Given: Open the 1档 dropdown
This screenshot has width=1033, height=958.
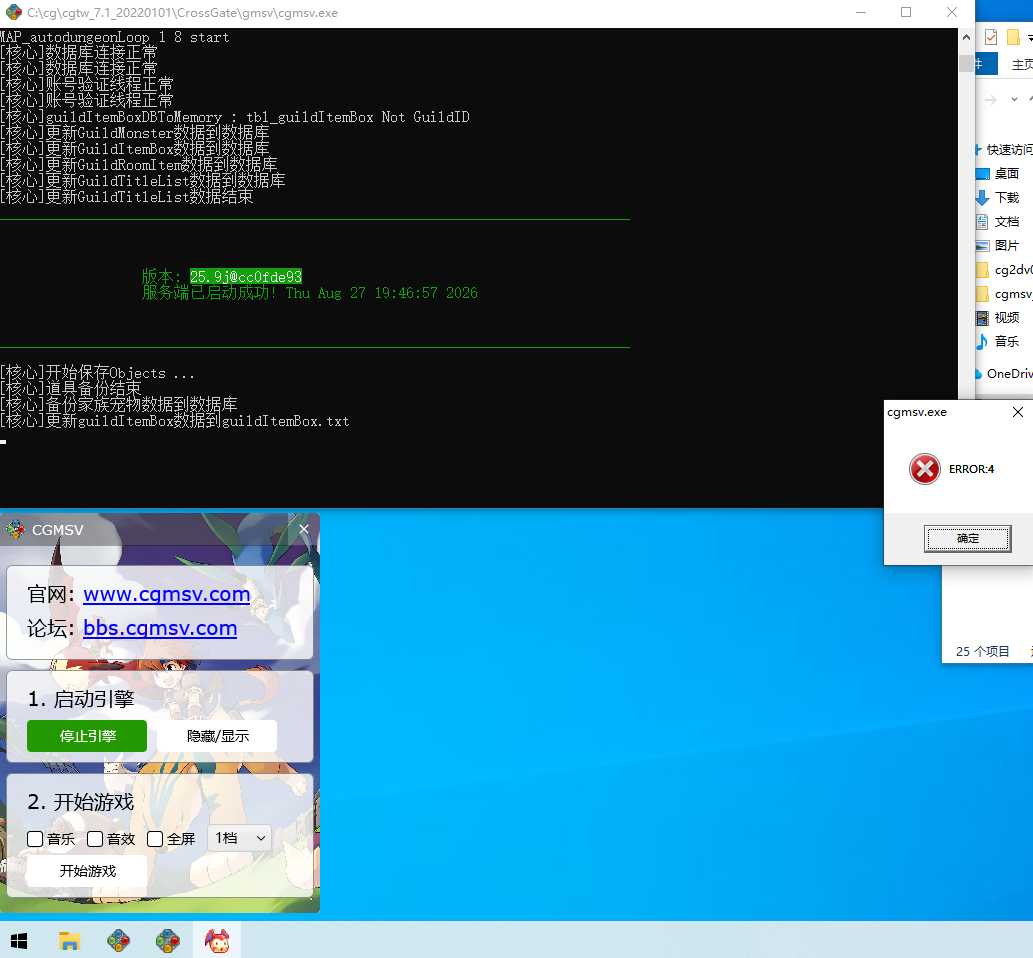Looking at the screenshot, I should (239, 838).
